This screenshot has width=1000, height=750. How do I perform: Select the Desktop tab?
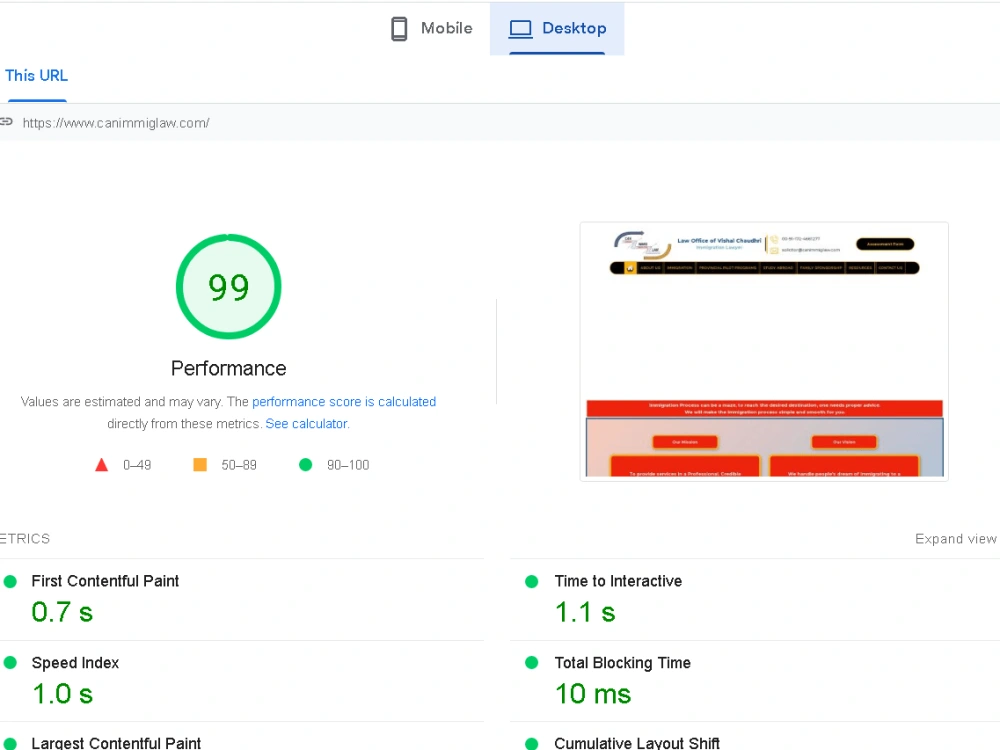(x=557, y=29)
